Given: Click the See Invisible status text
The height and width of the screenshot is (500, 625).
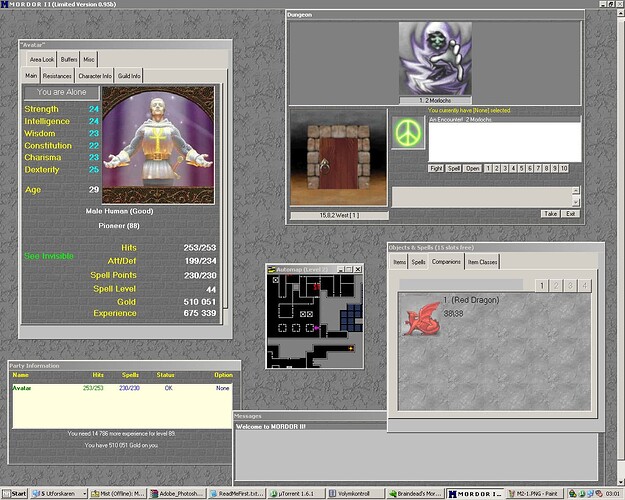Looking at the screenshot, I should [49, 256].
